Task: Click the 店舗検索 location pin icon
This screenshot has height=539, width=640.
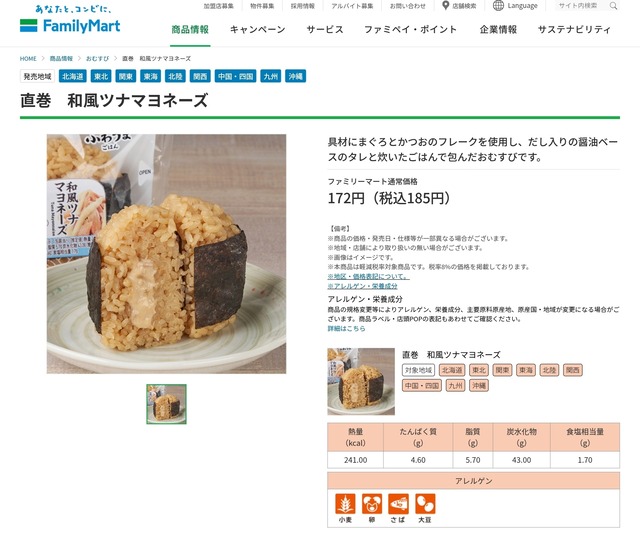Action: 446,6
